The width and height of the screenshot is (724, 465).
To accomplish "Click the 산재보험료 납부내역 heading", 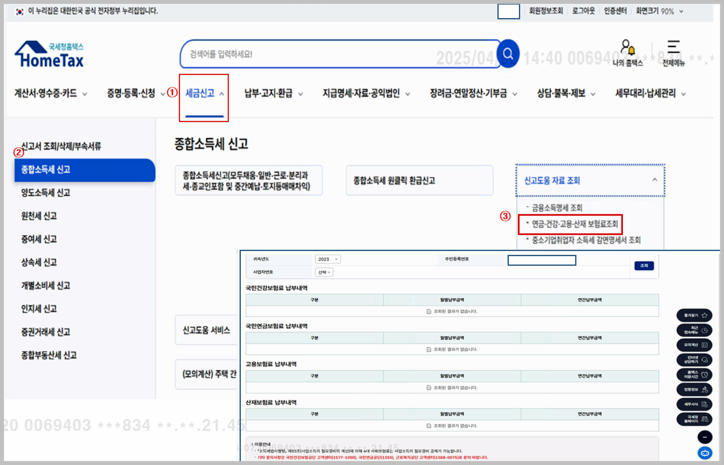I will [x=271, y=403].
